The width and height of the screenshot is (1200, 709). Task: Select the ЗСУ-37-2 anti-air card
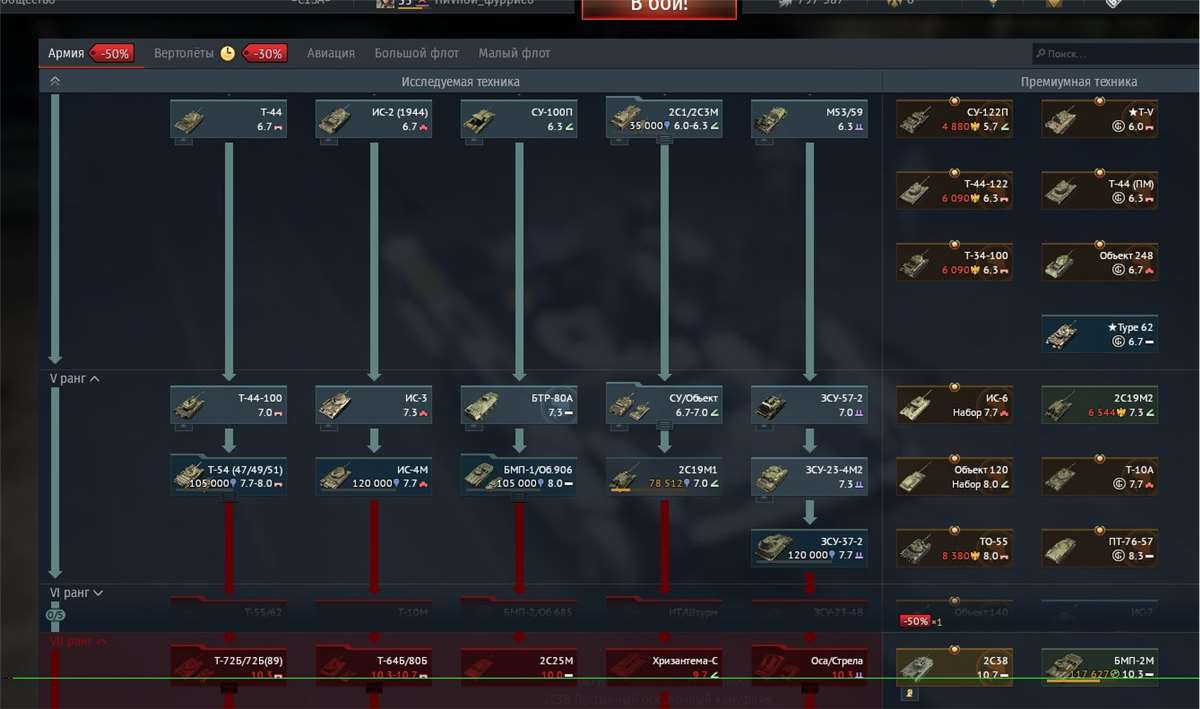[x=810, y=548]
